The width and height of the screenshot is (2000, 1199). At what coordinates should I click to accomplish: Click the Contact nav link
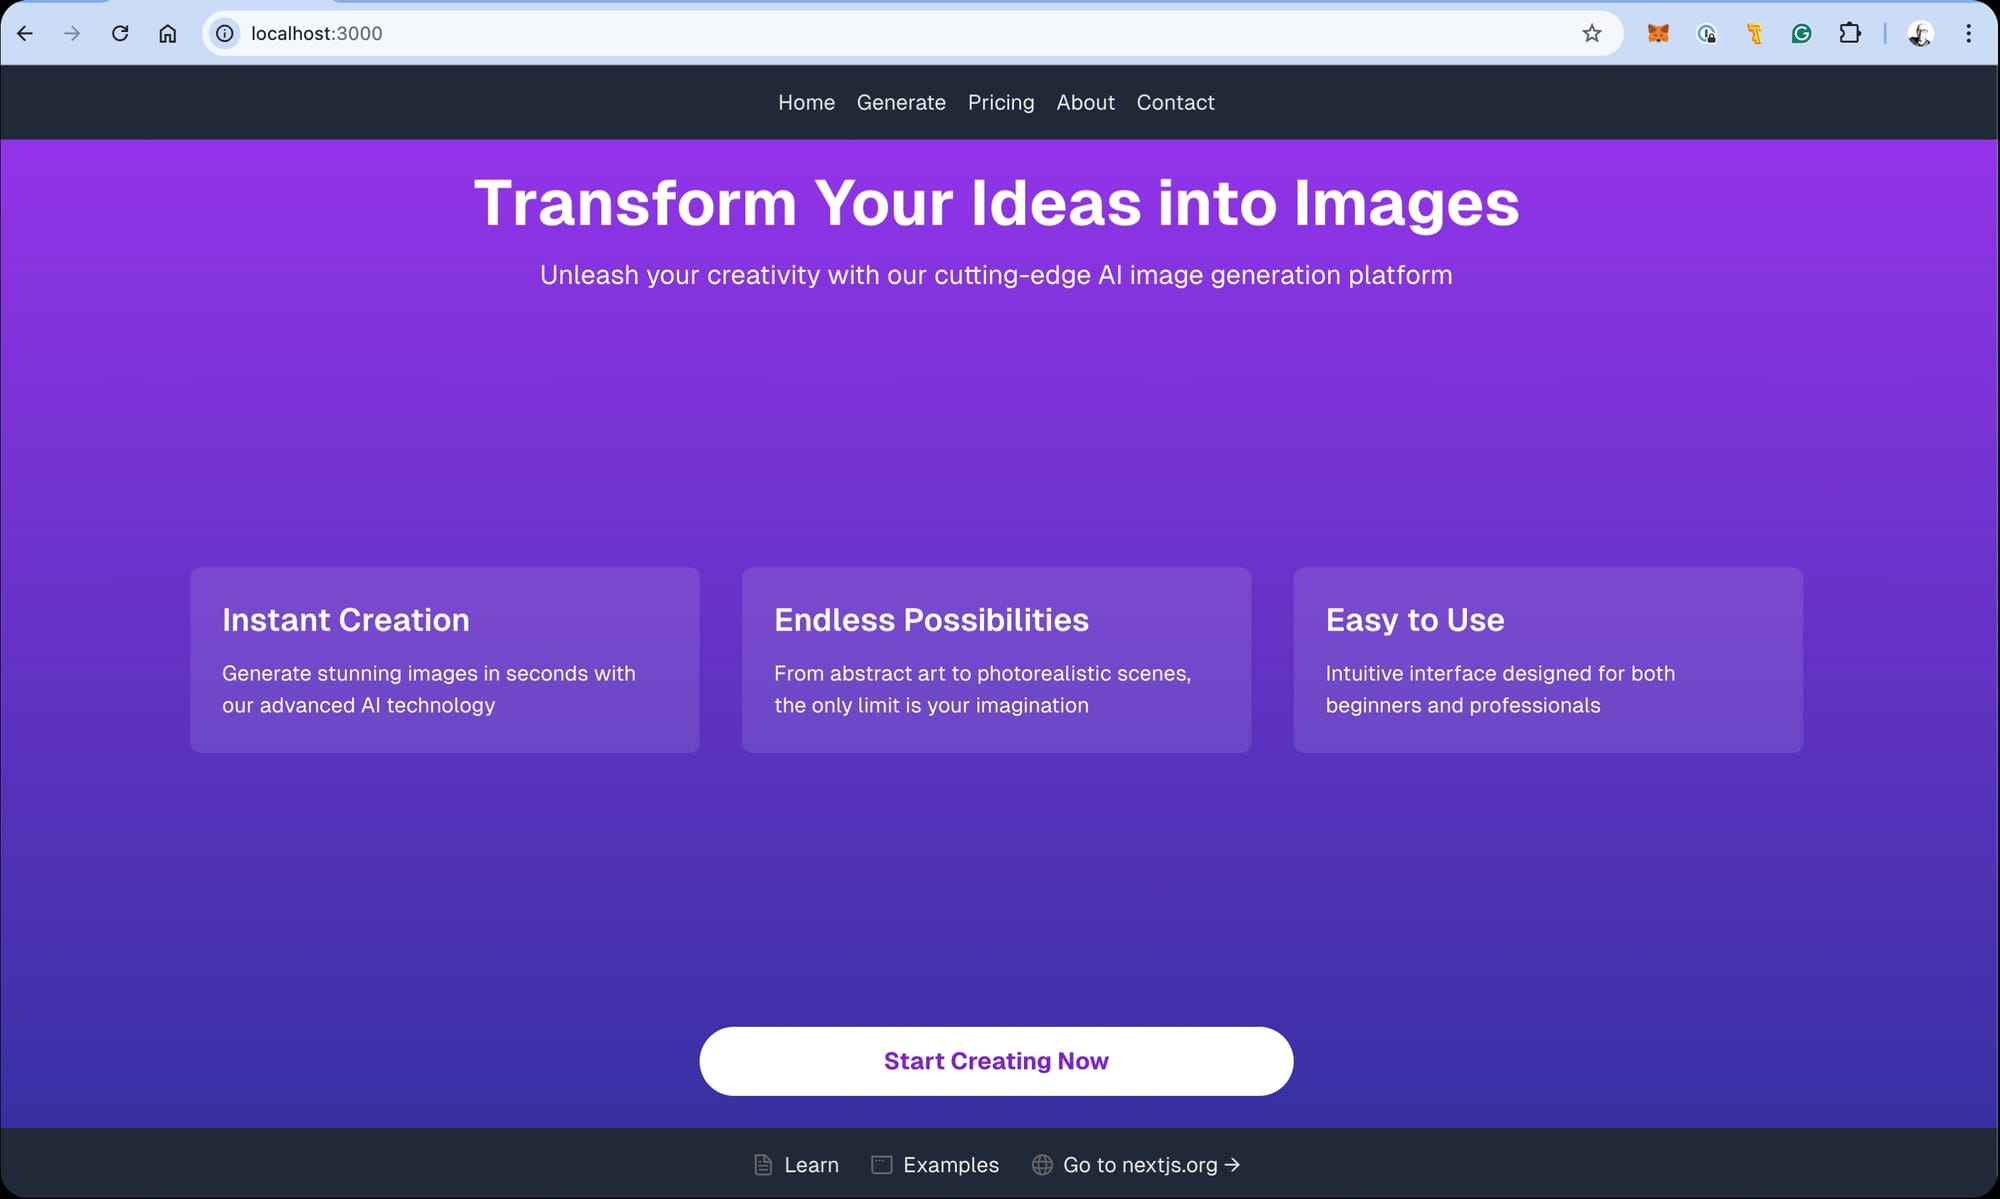pos(1175,103)
